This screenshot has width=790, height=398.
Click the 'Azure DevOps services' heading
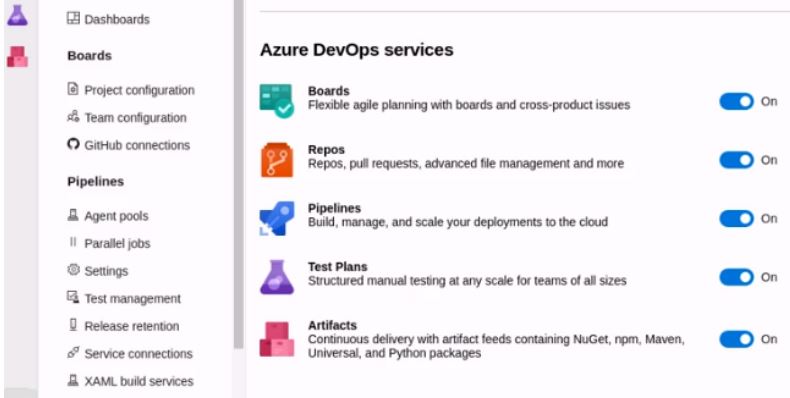coord(357,50)
